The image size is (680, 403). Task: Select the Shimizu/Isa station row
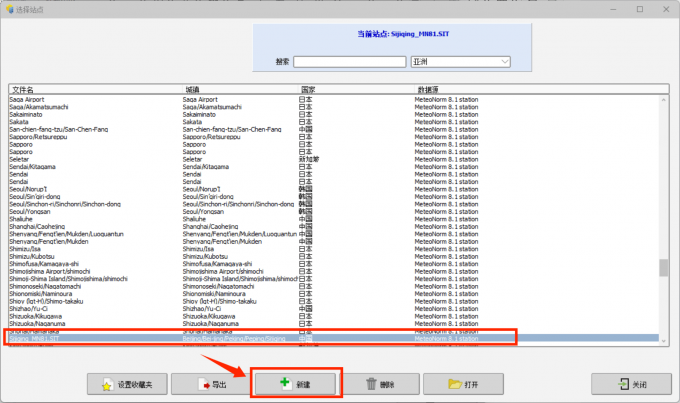[334, 249]
